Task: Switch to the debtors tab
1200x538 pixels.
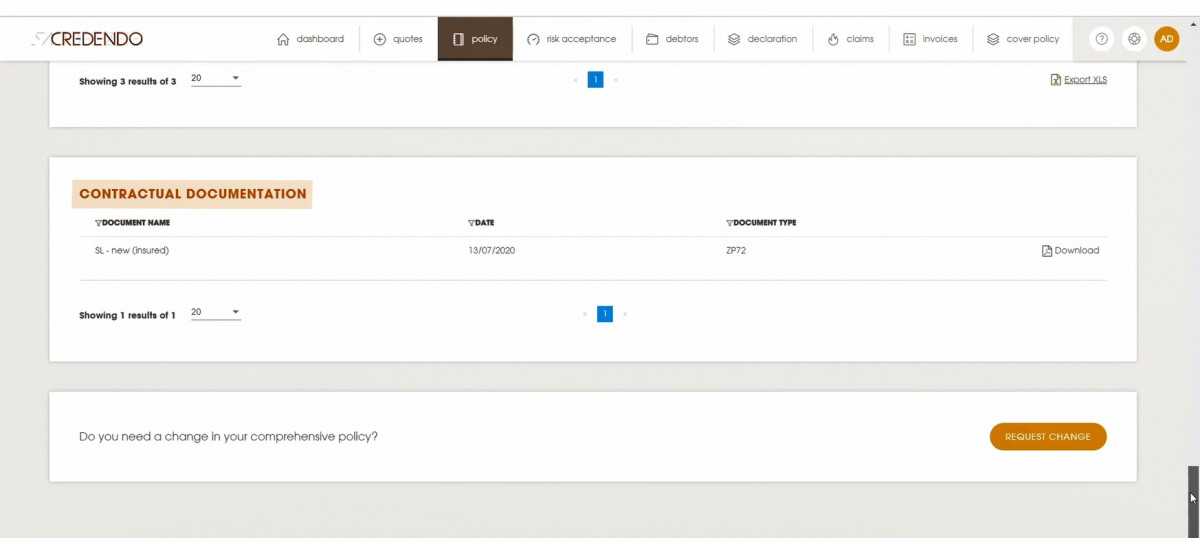Action: tap(672, 39)
